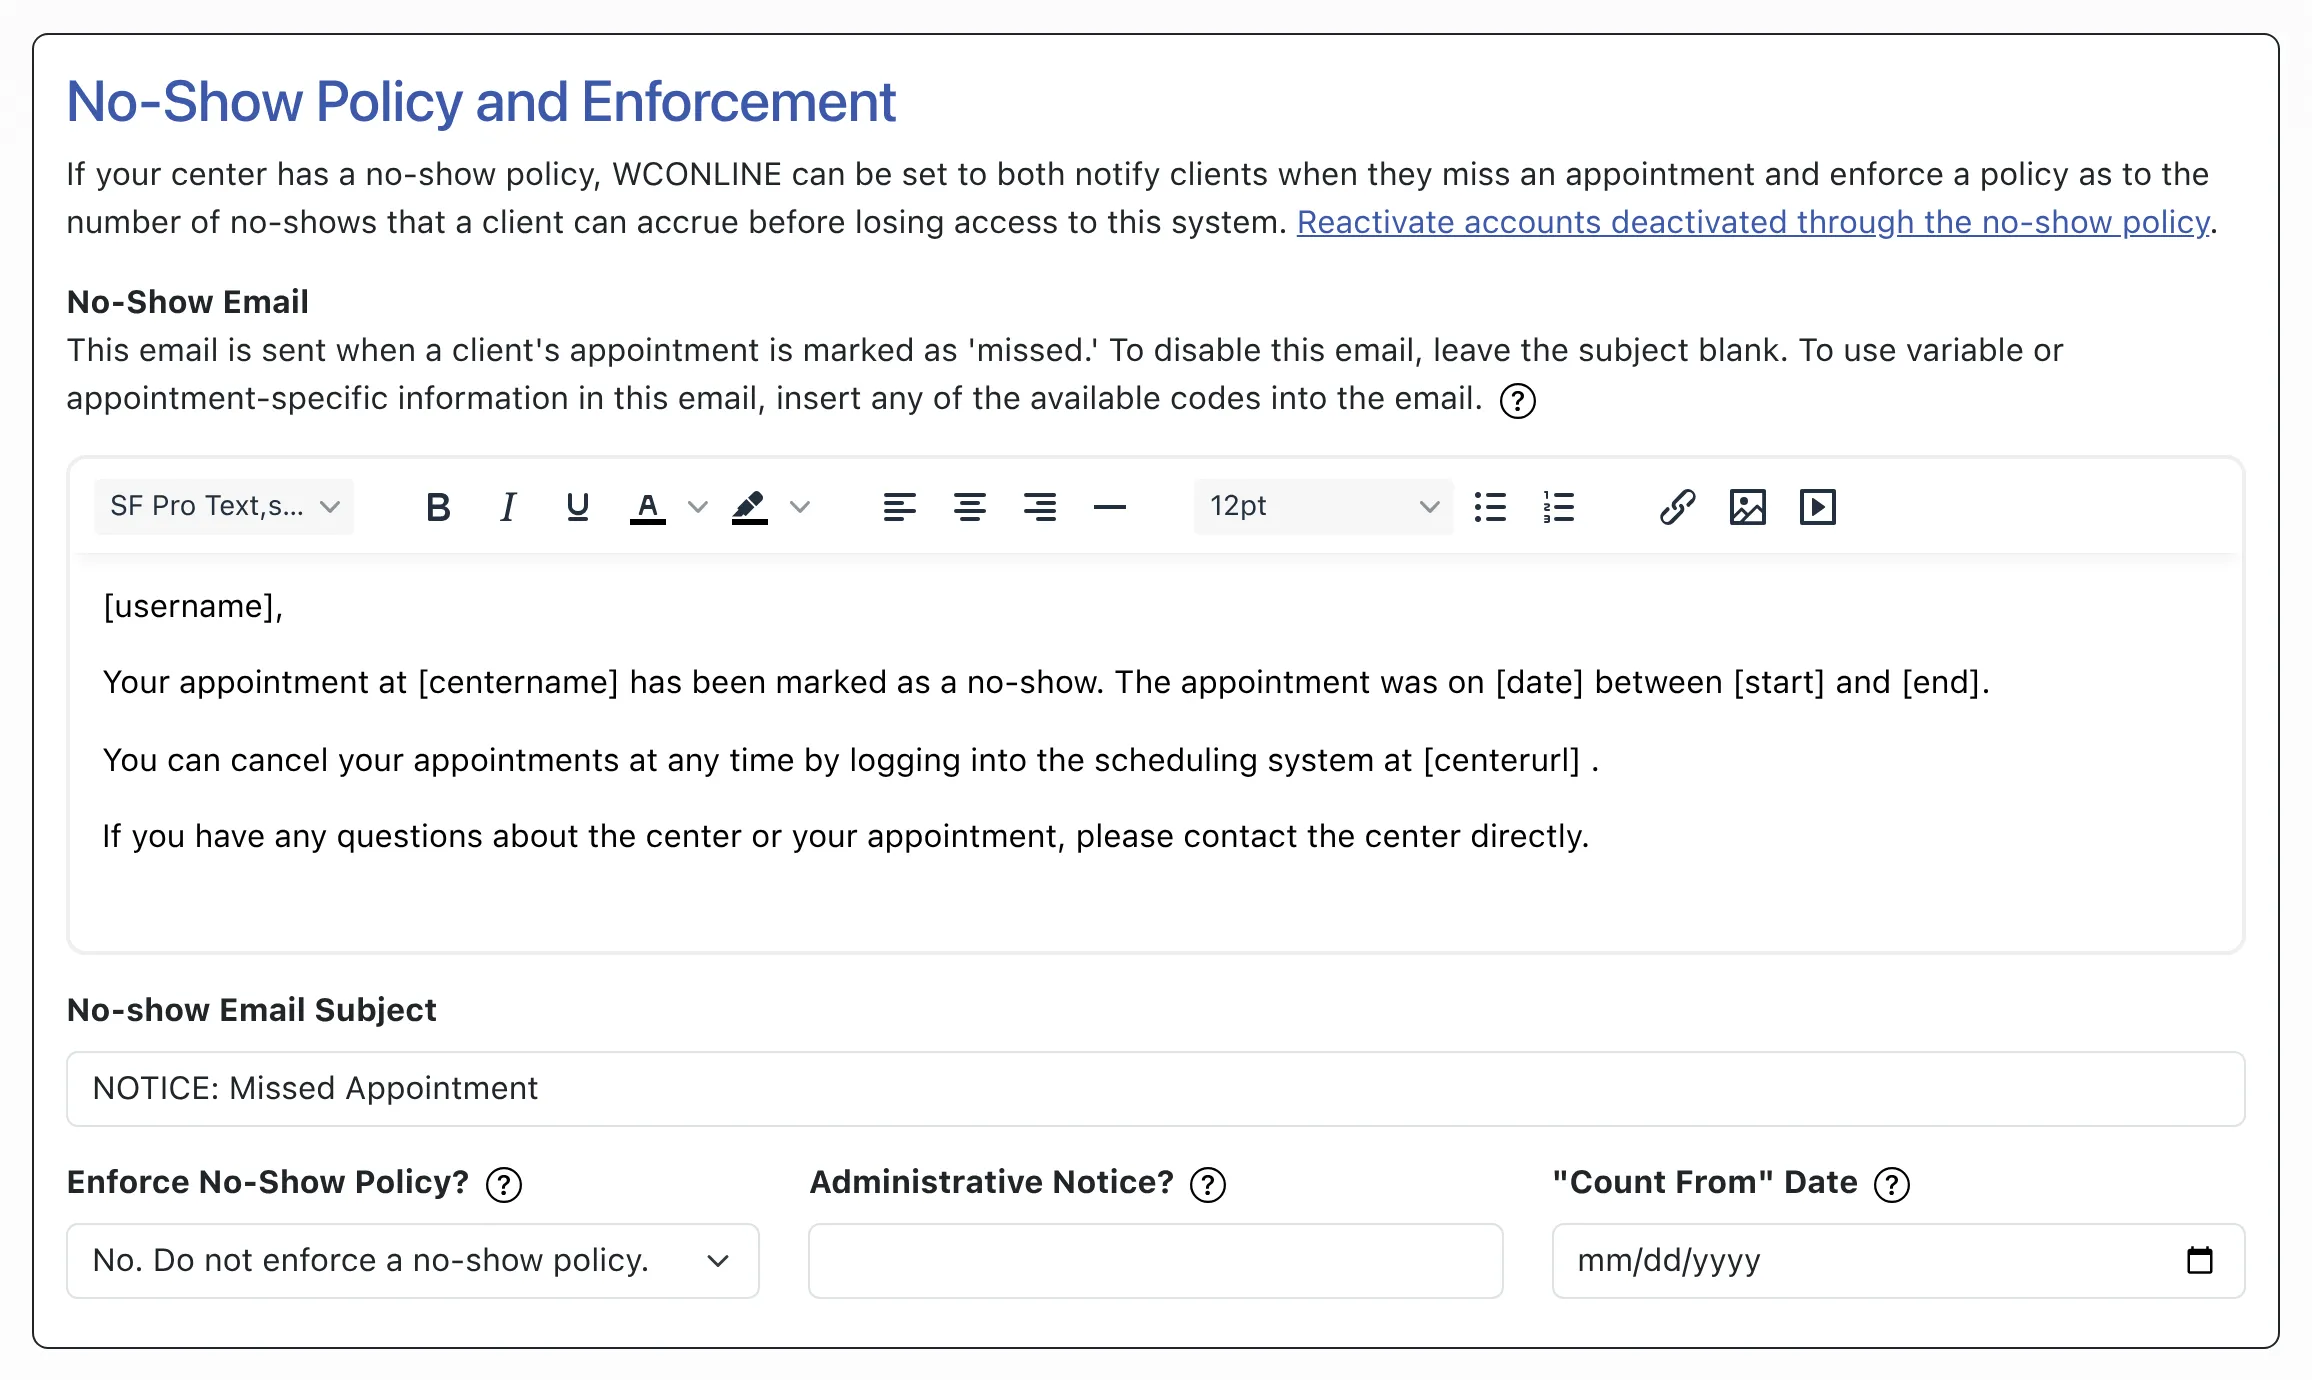The width and height of the screenshot is (2312, 1380).
Task: Open the calendar date picker icon
Action: (2200, 1260)
